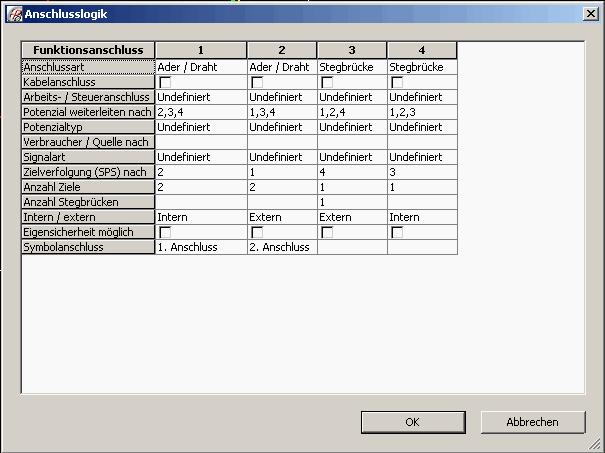605x453 pixels.
Task: Check Kabelanschluss box for connection 1
Action: pos(165,82)
